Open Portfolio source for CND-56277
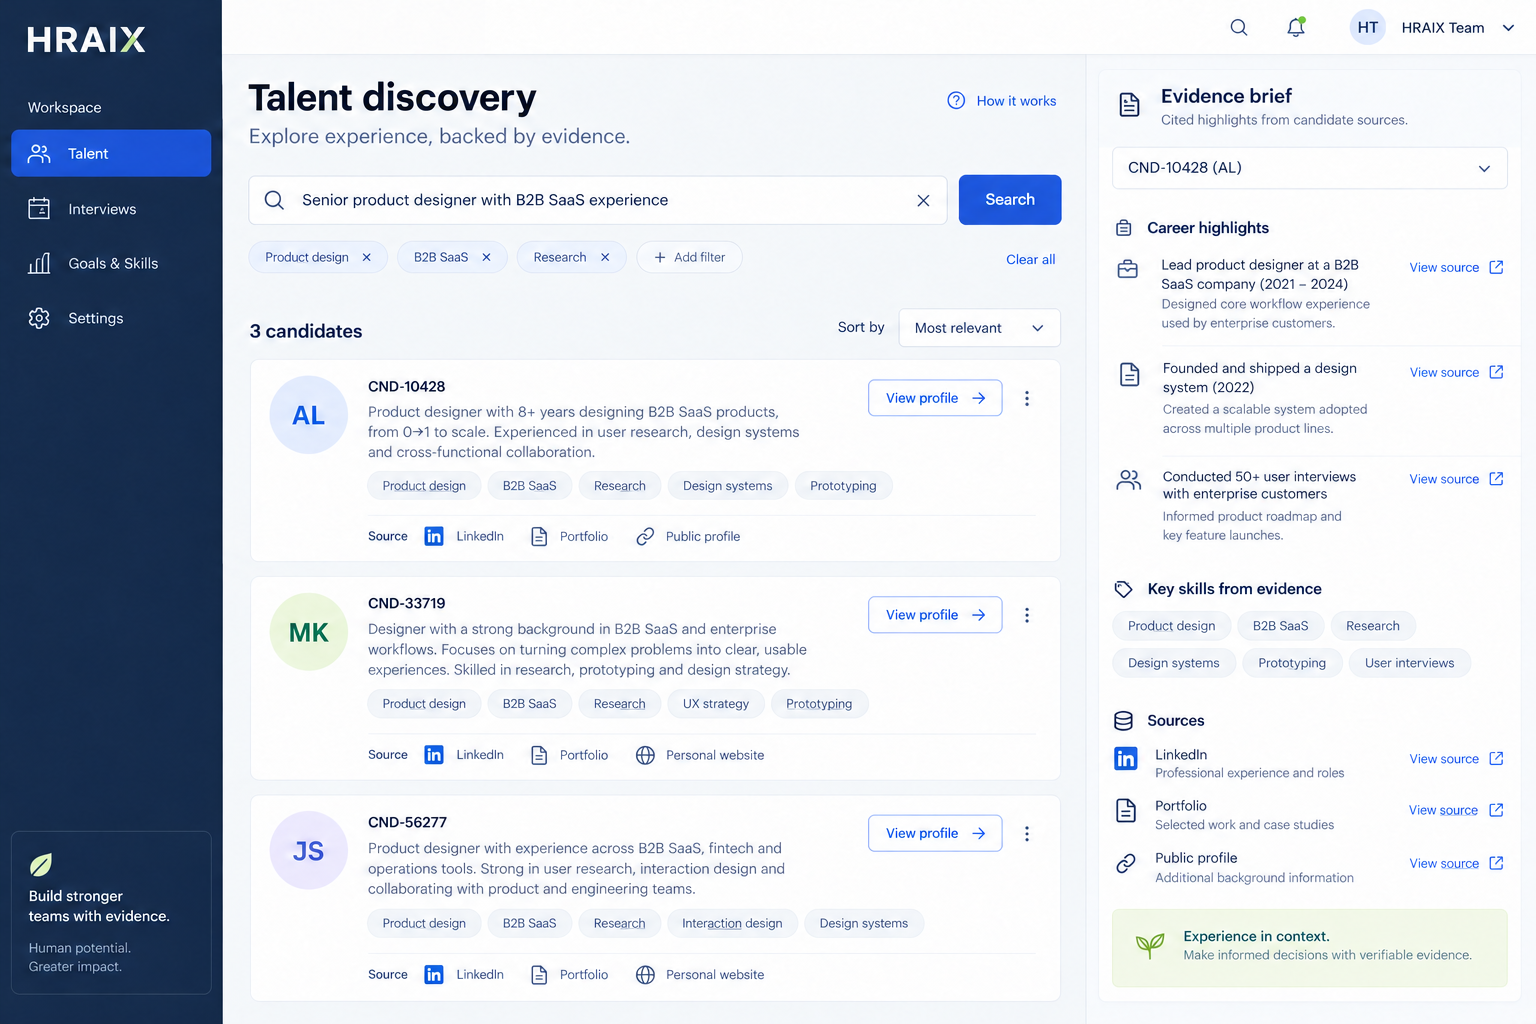 569,974
